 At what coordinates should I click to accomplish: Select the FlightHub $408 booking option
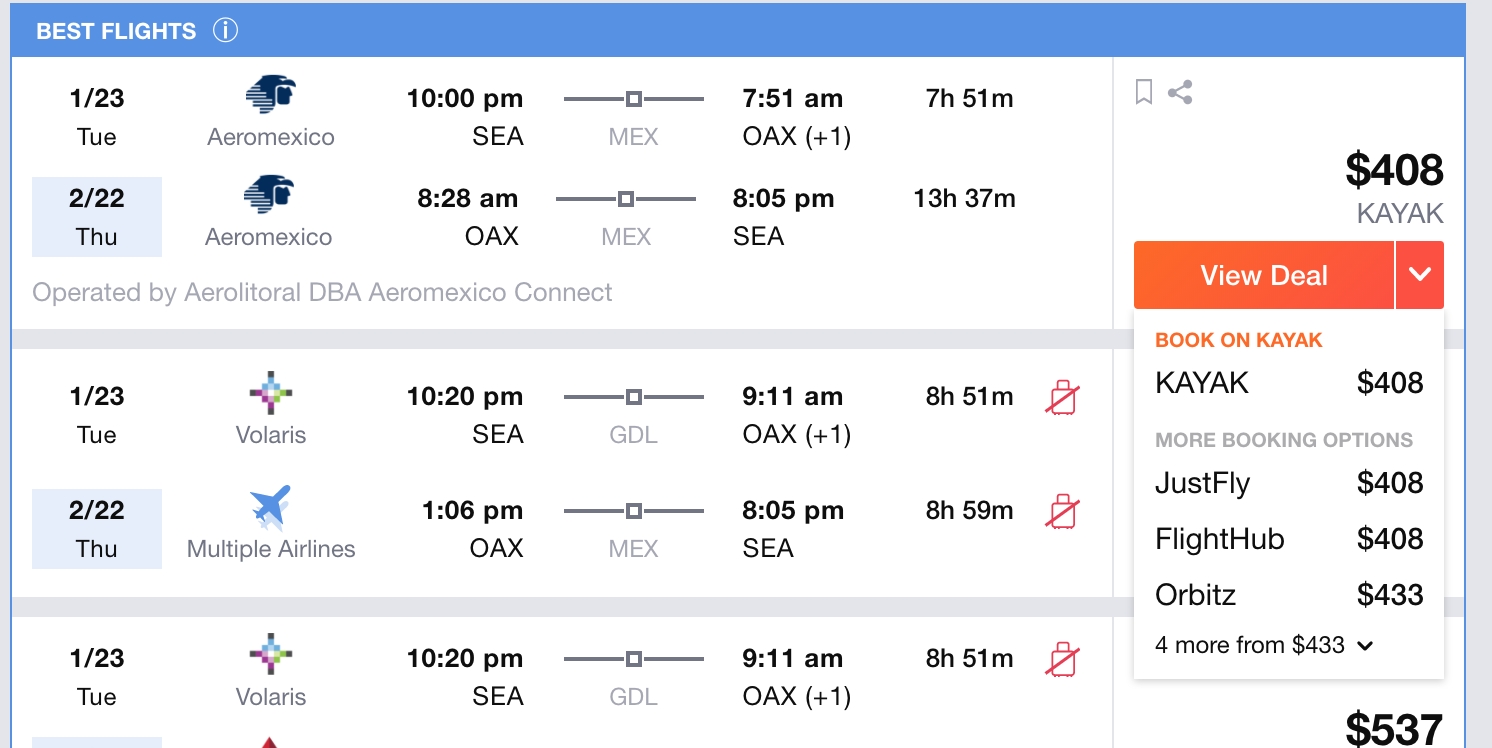point(1289,539)
